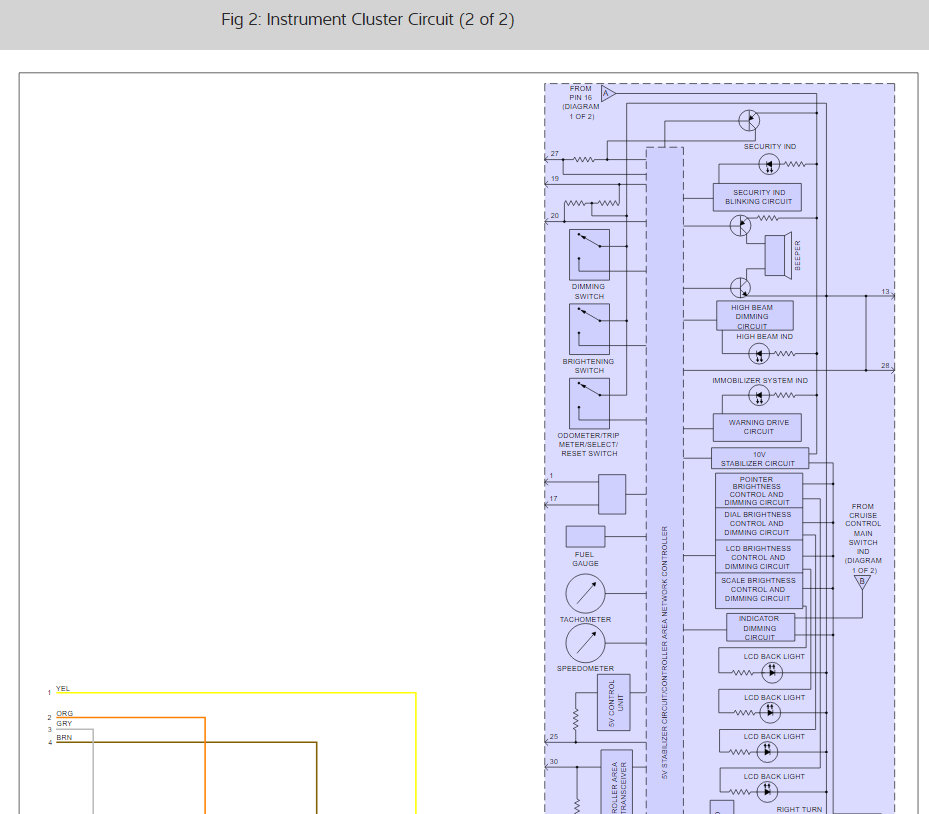Click pin number 30
The height and width of the screenshot is (814, 929).
554,762
